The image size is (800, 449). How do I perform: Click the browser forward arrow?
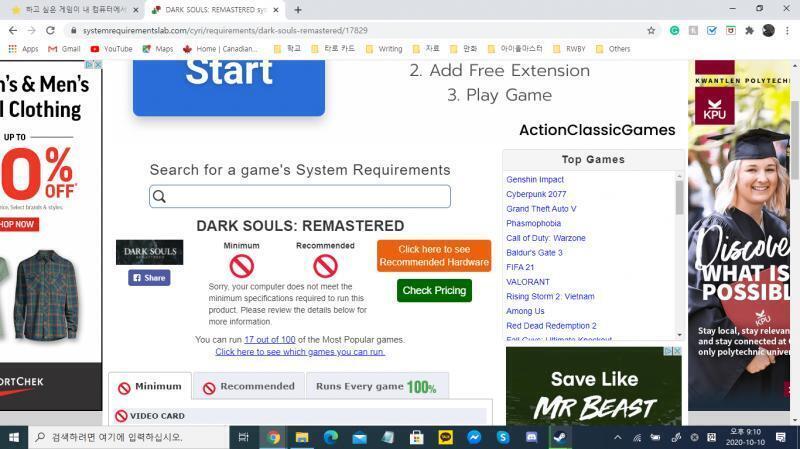32,31
